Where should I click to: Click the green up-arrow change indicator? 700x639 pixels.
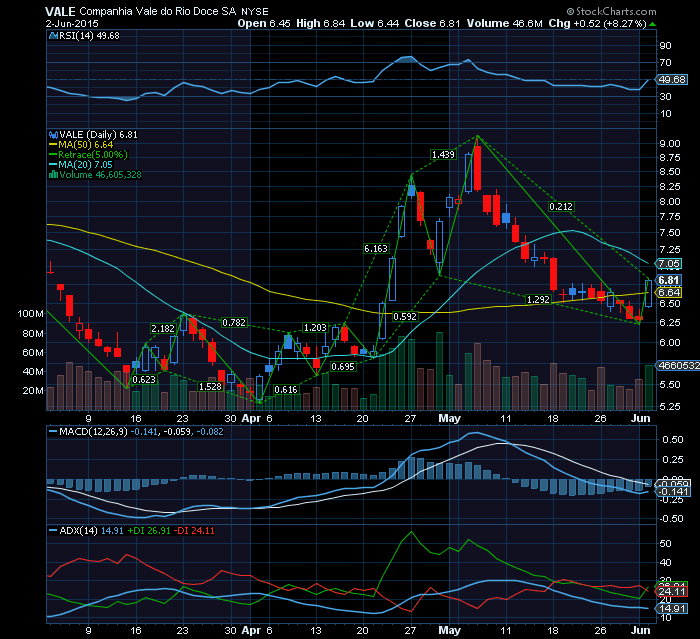(x=652, y=21)
